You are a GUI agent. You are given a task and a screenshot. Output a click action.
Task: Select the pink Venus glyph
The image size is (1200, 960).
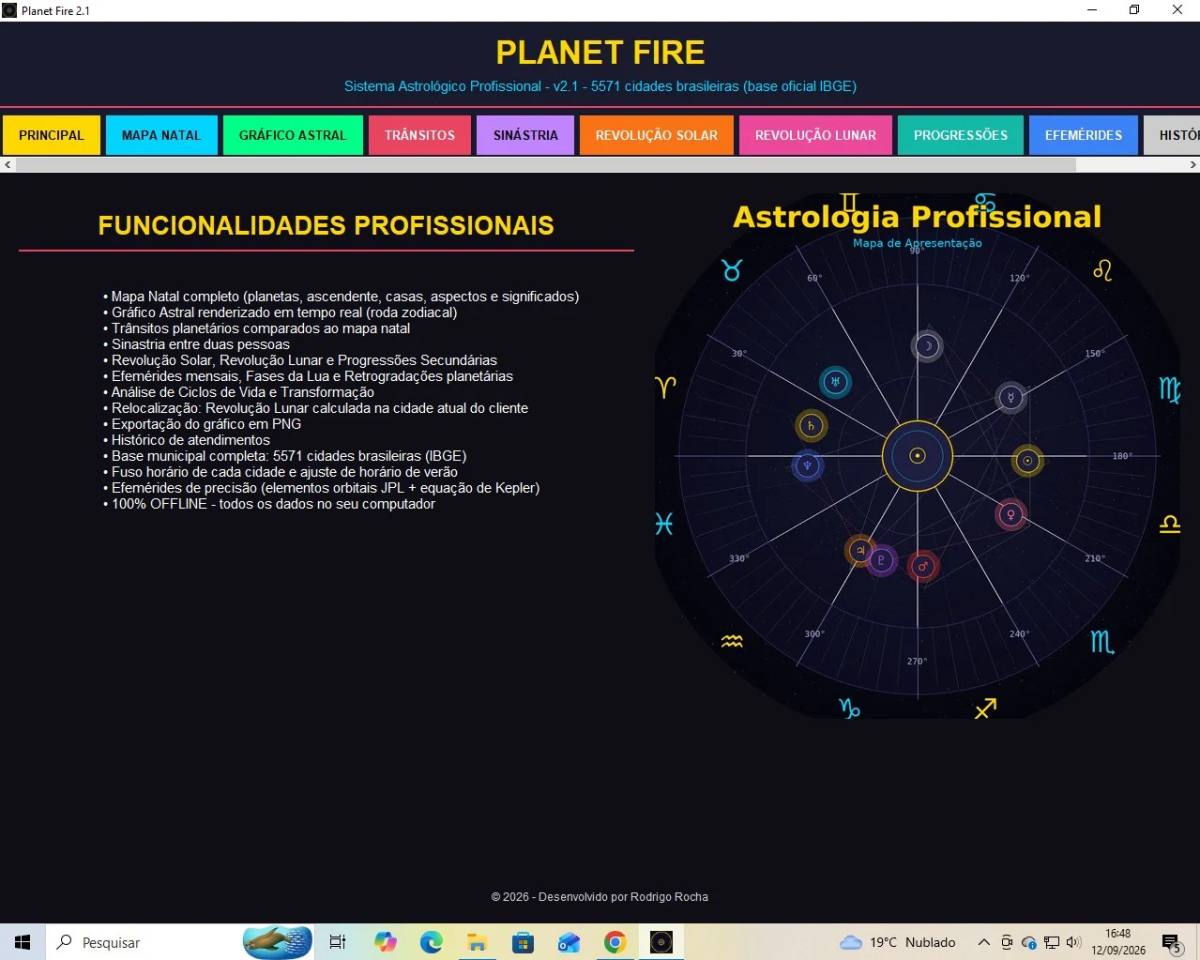point(1011,514)
